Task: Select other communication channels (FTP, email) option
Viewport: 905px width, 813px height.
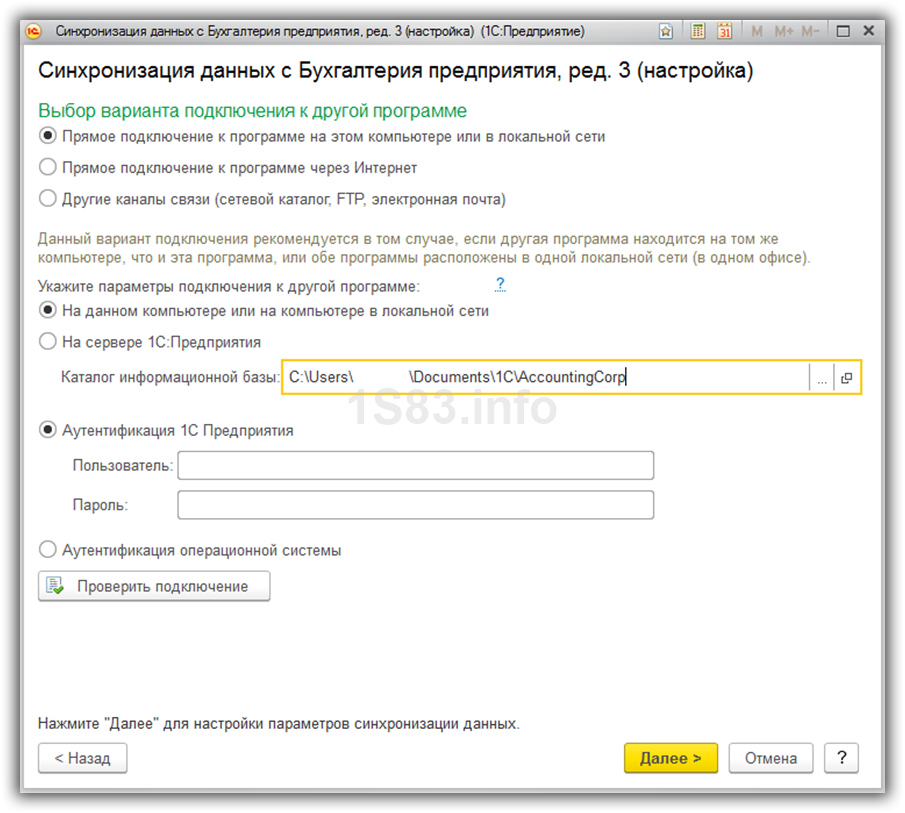Action: (47, 198)
